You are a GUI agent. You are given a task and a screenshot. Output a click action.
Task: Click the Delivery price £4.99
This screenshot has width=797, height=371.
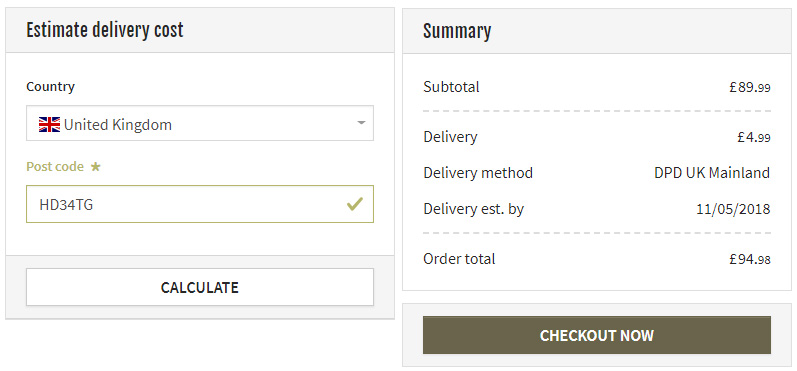point(754,137)
